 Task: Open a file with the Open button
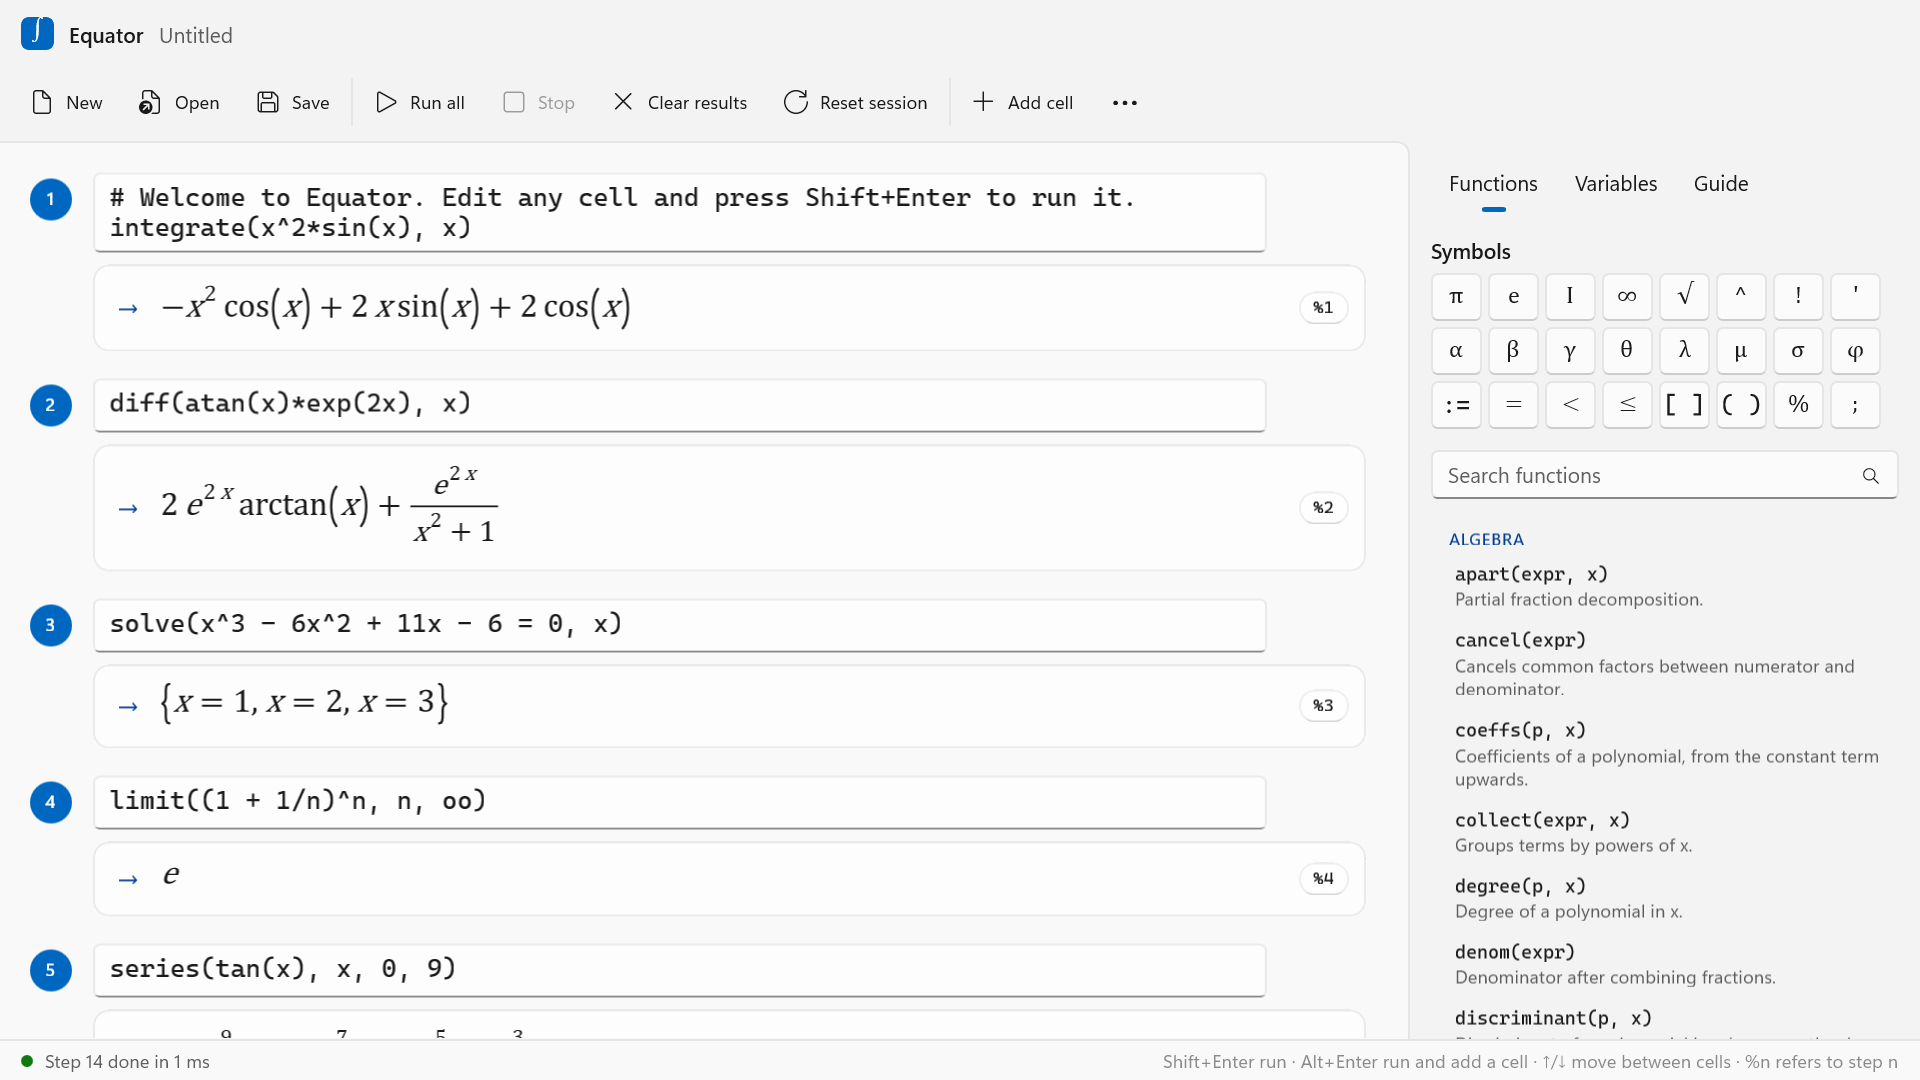179,102
